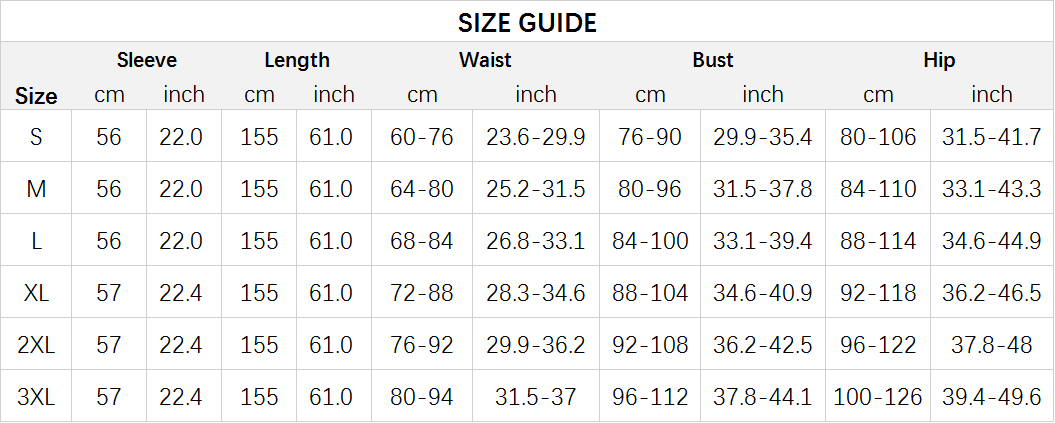Select waist inch cell 31.5-37
The height and width of the screenshot is (423, 1055).
tap(536, 397)
